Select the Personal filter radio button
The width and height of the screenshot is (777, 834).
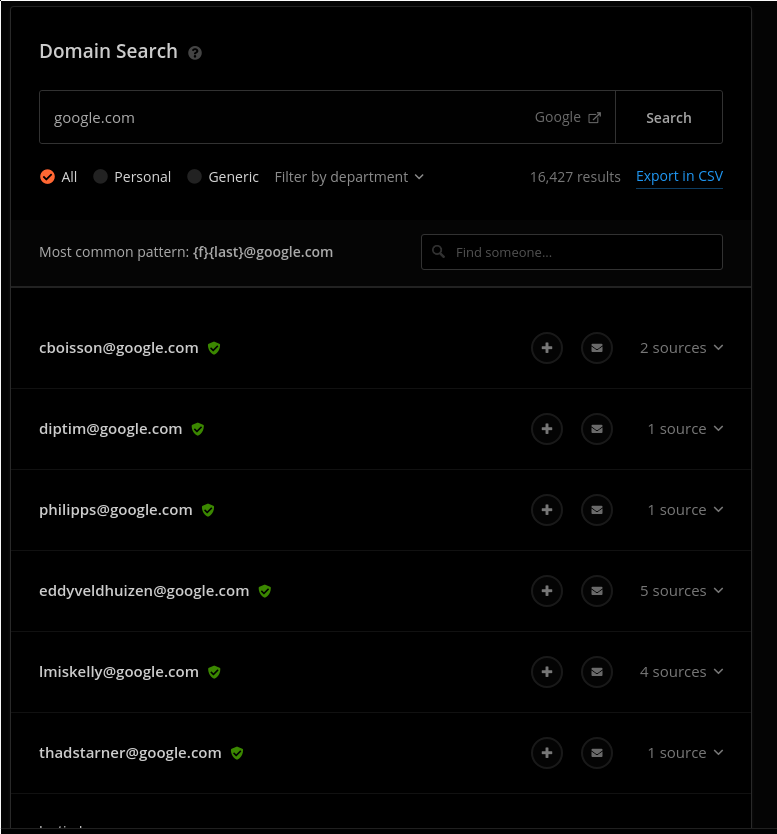[101, 177]
